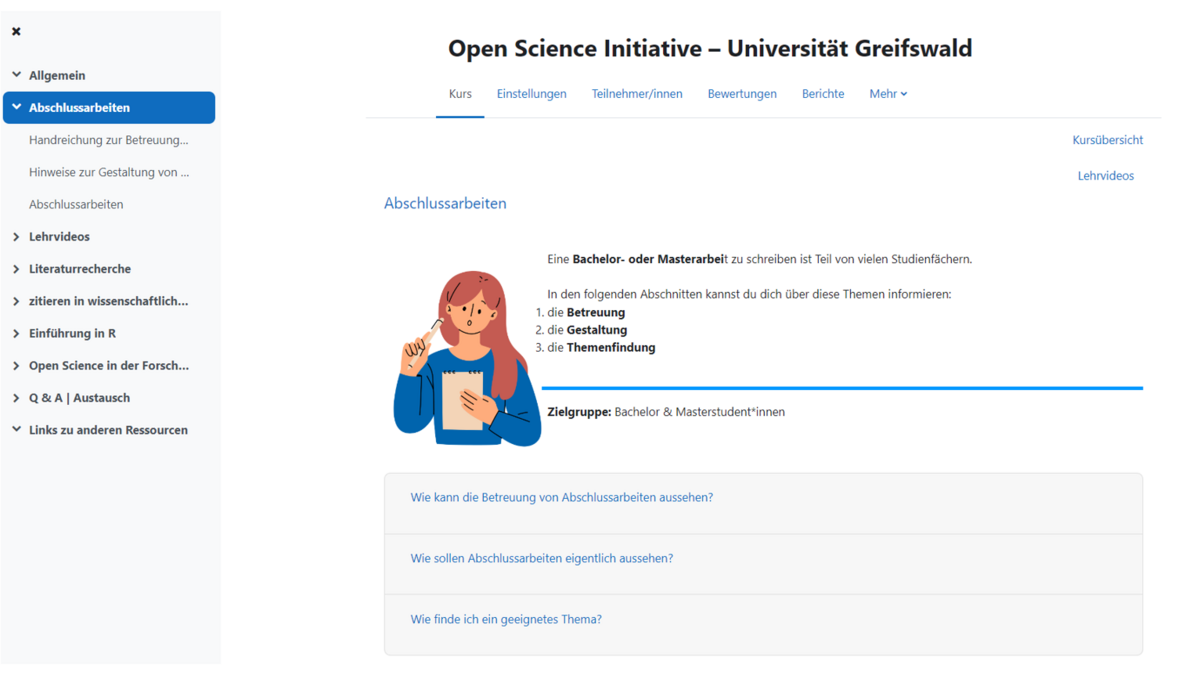Click the thinking student illustration
The height and width of the screenshot is (675, 1200).
pos(466,357)
